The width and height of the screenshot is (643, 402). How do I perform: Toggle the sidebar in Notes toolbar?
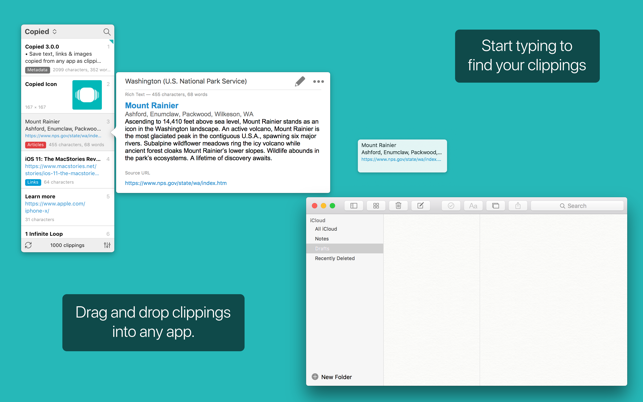pyautogui.click(x=353, y=206)
